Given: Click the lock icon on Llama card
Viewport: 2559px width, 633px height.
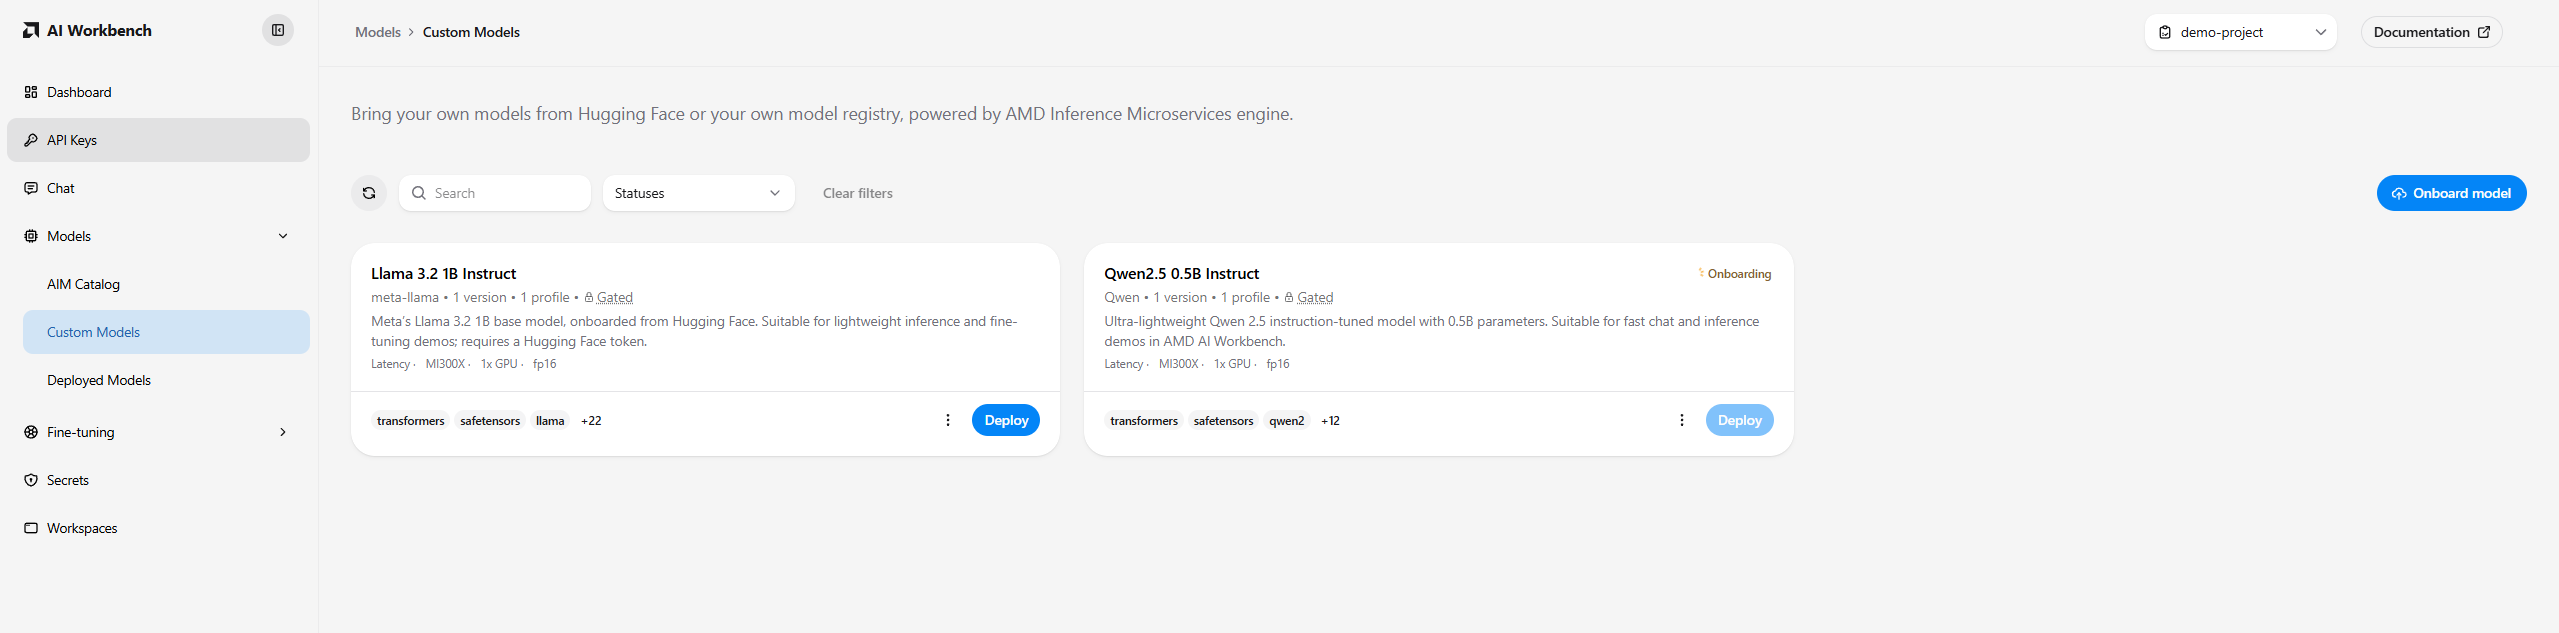Looking at the screenshot, I should pos(589,297).
